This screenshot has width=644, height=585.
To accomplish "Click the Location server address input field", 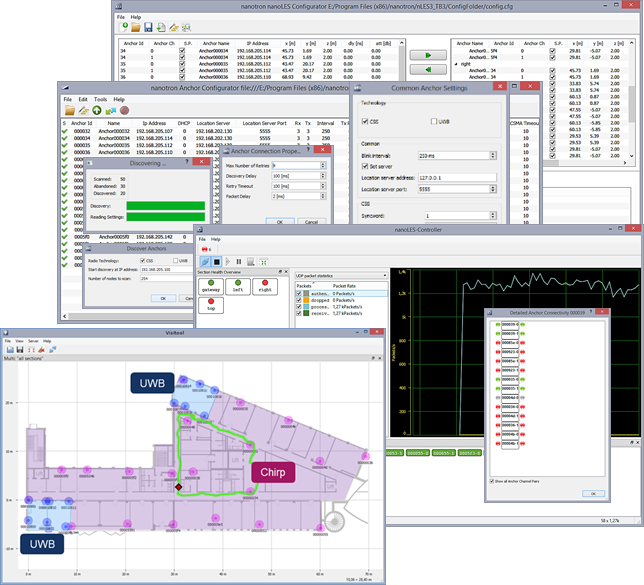I will [457, 178].
